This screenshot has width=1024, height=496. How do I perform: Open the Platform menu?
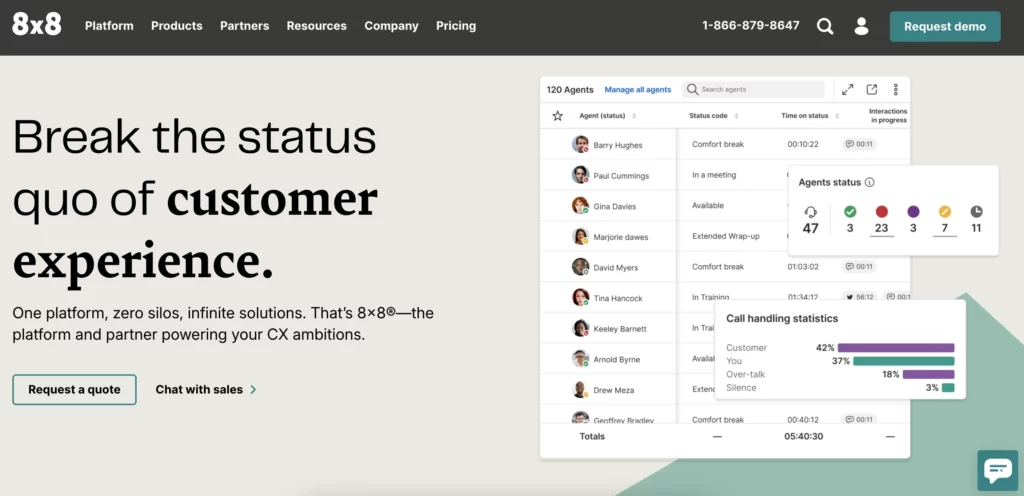109,26
